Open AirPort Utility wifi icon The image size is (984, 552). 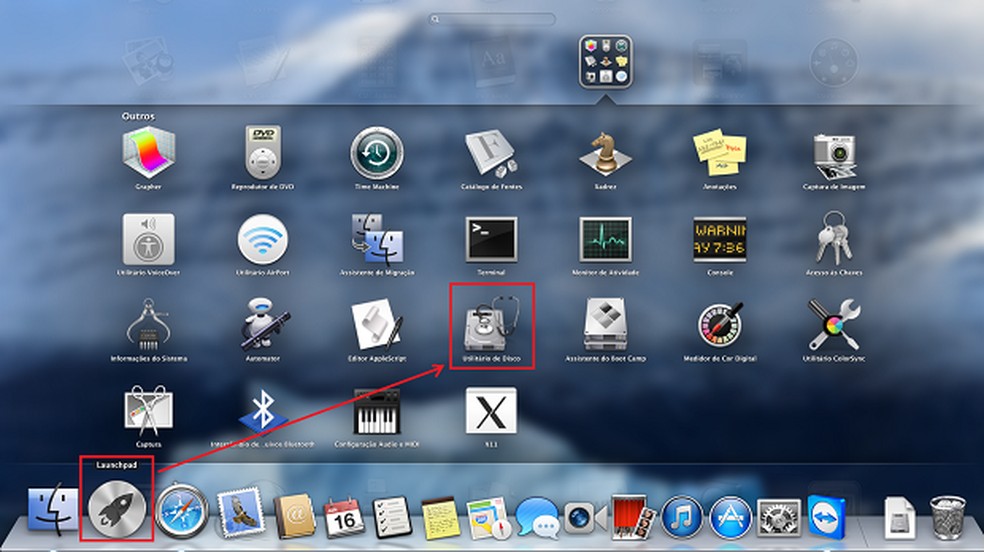263,240
